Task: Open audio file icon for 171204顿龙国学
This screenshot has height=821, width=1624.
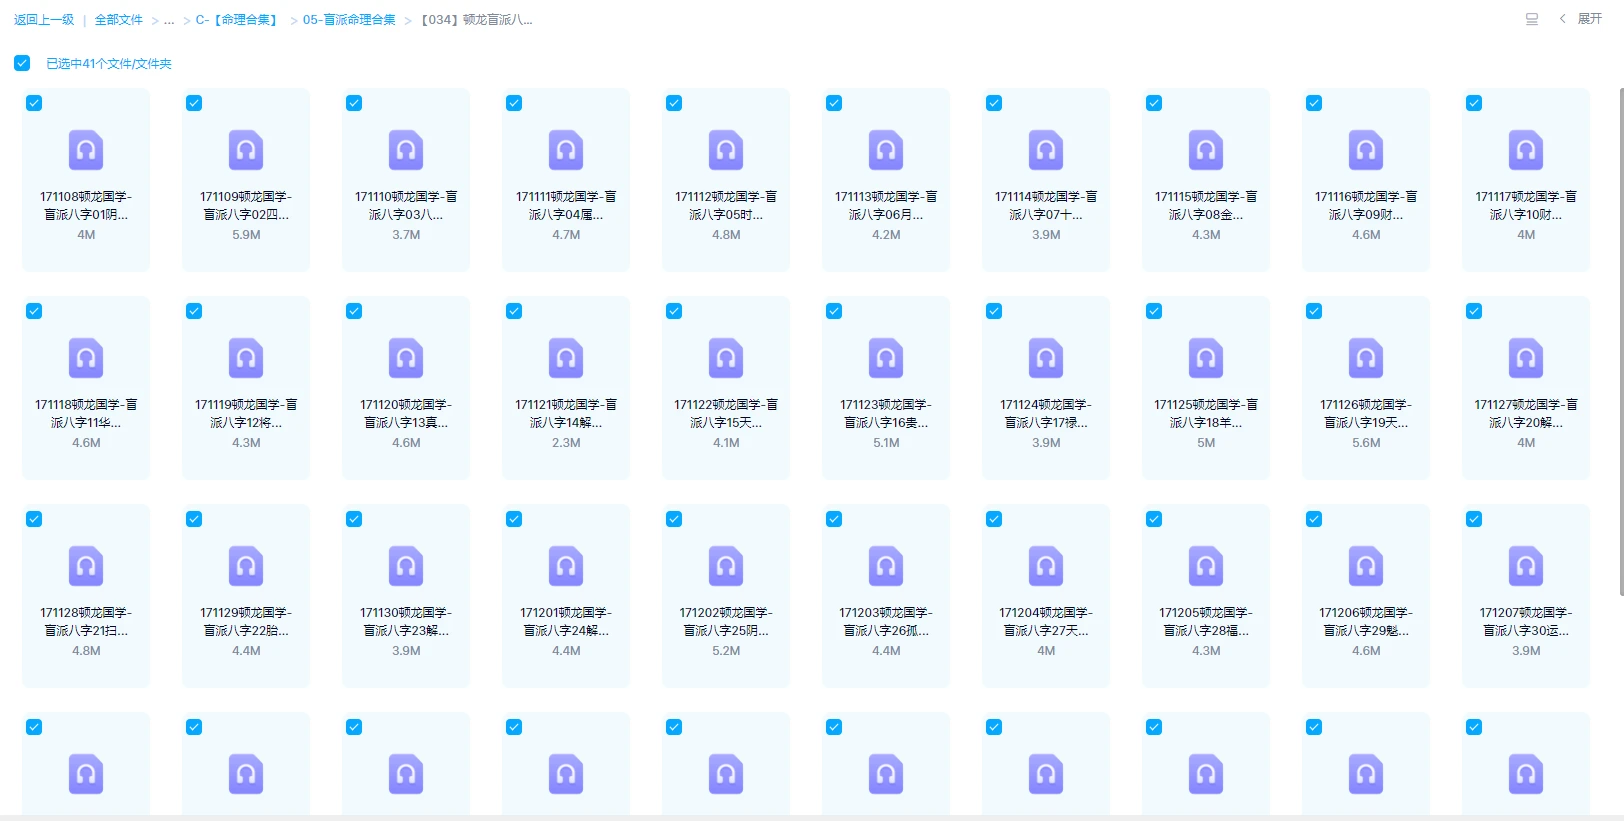Action: pyautogui.click(x=1046, y=566)
